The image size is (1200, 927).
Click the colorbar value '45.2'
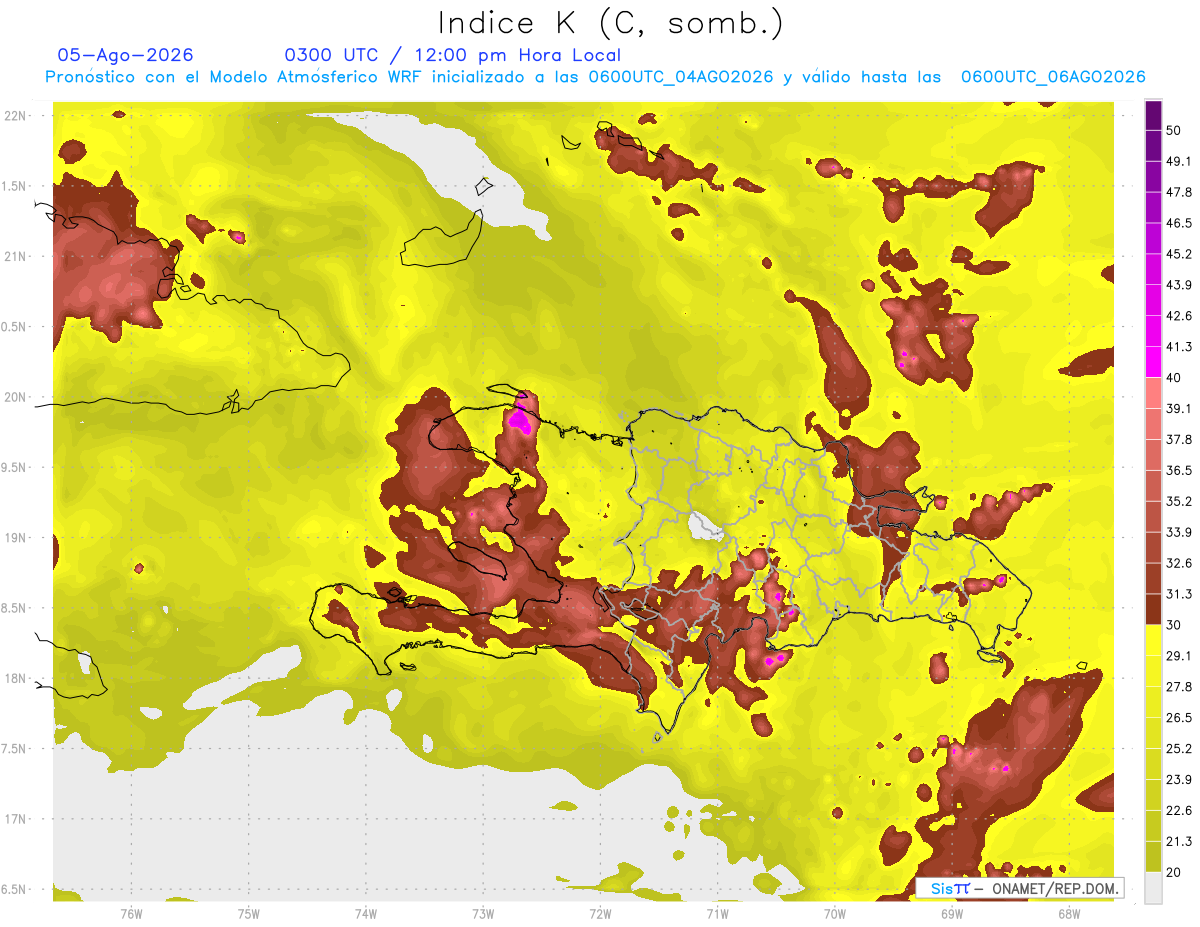(x=1178, y=254)
